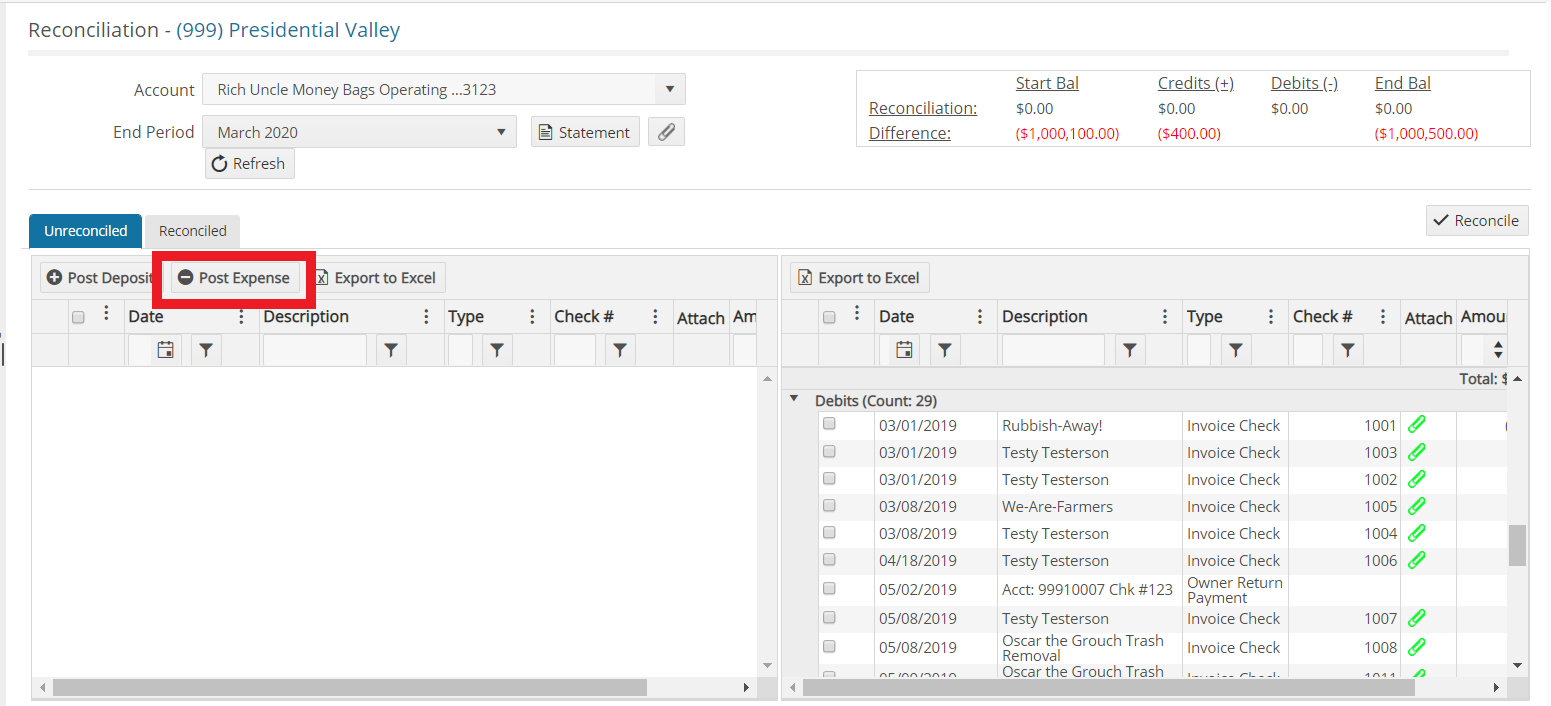Check the 04/18/2019 Testy Testerson row checkbox
Image resolution: width=1551 pixels, height=706 pixels.
(x=829, y=559)
